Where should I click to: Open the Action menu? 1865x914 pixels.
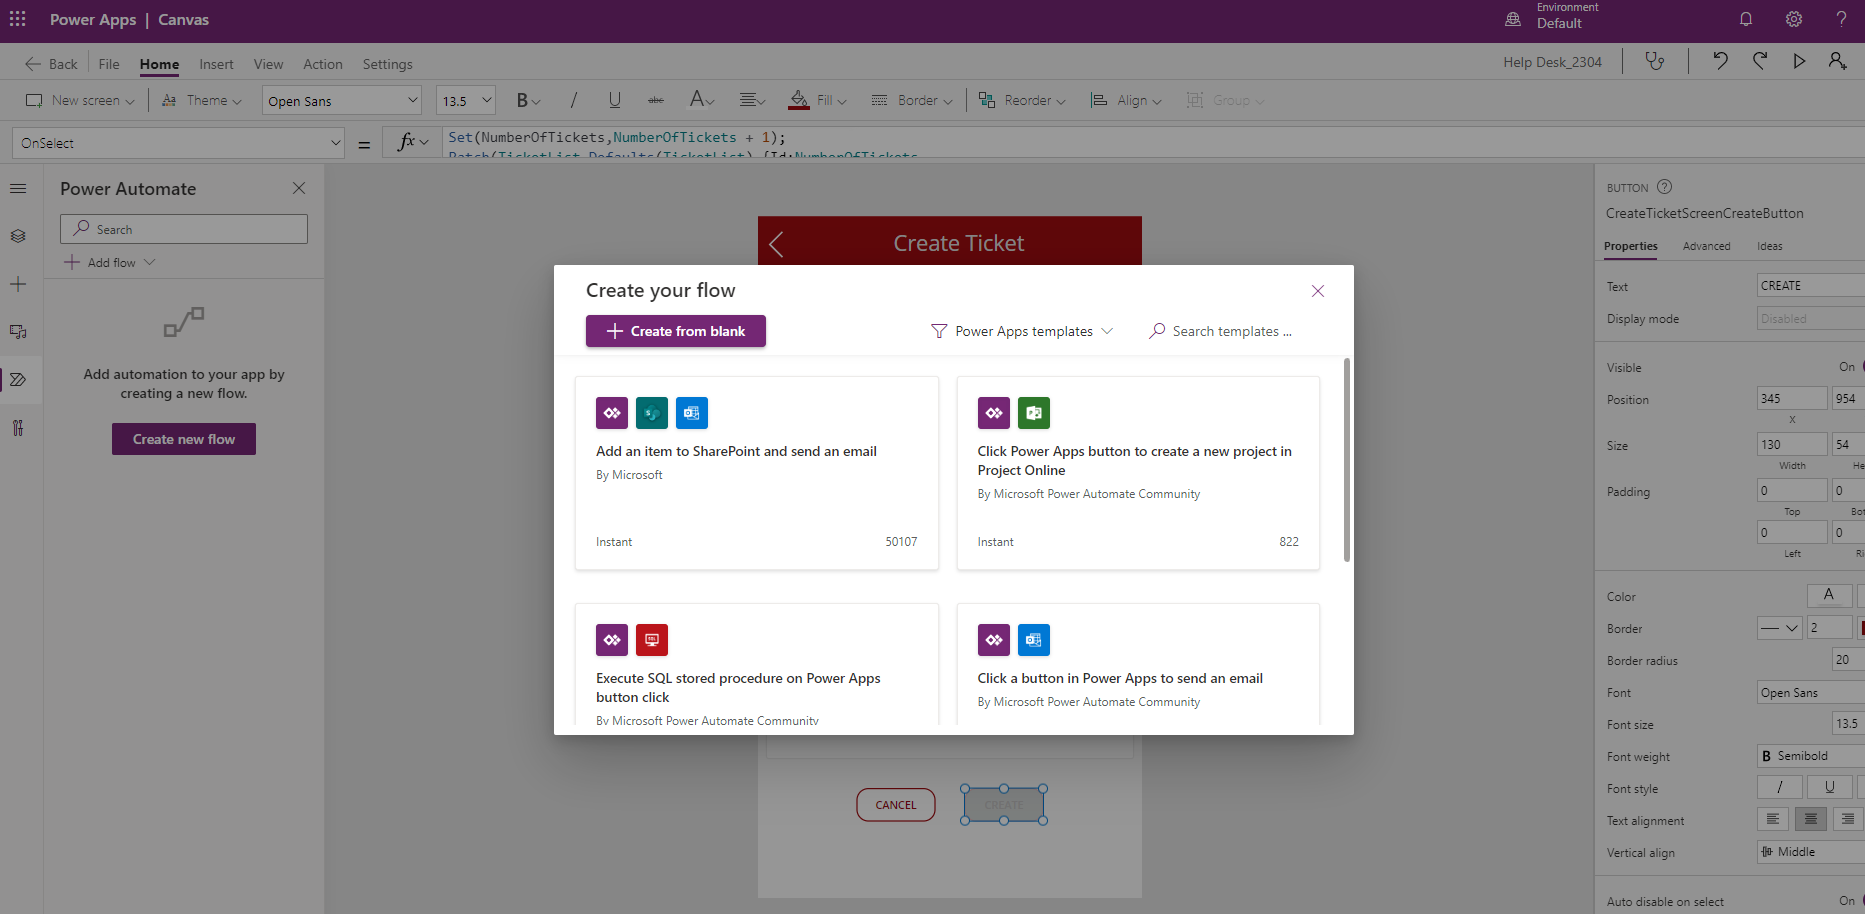point(322,63)
